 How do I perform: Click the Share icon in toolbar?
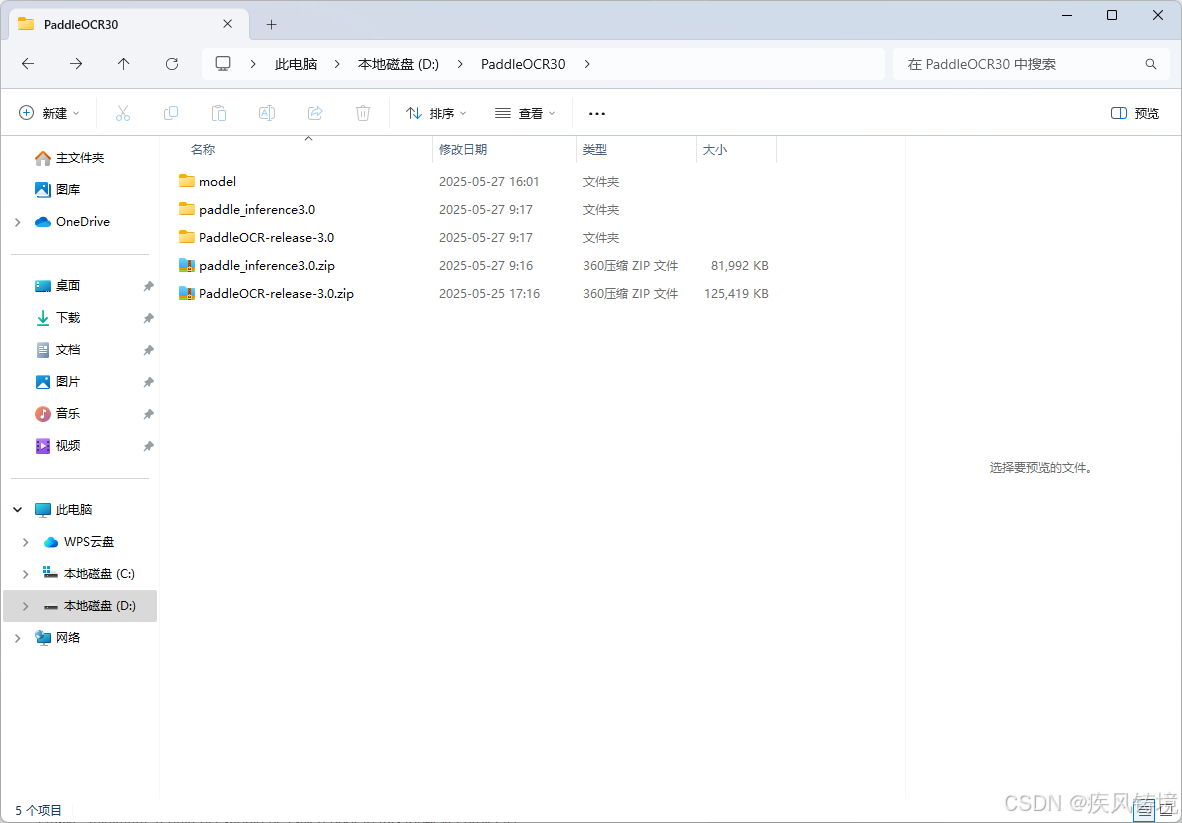pos(315,113)
